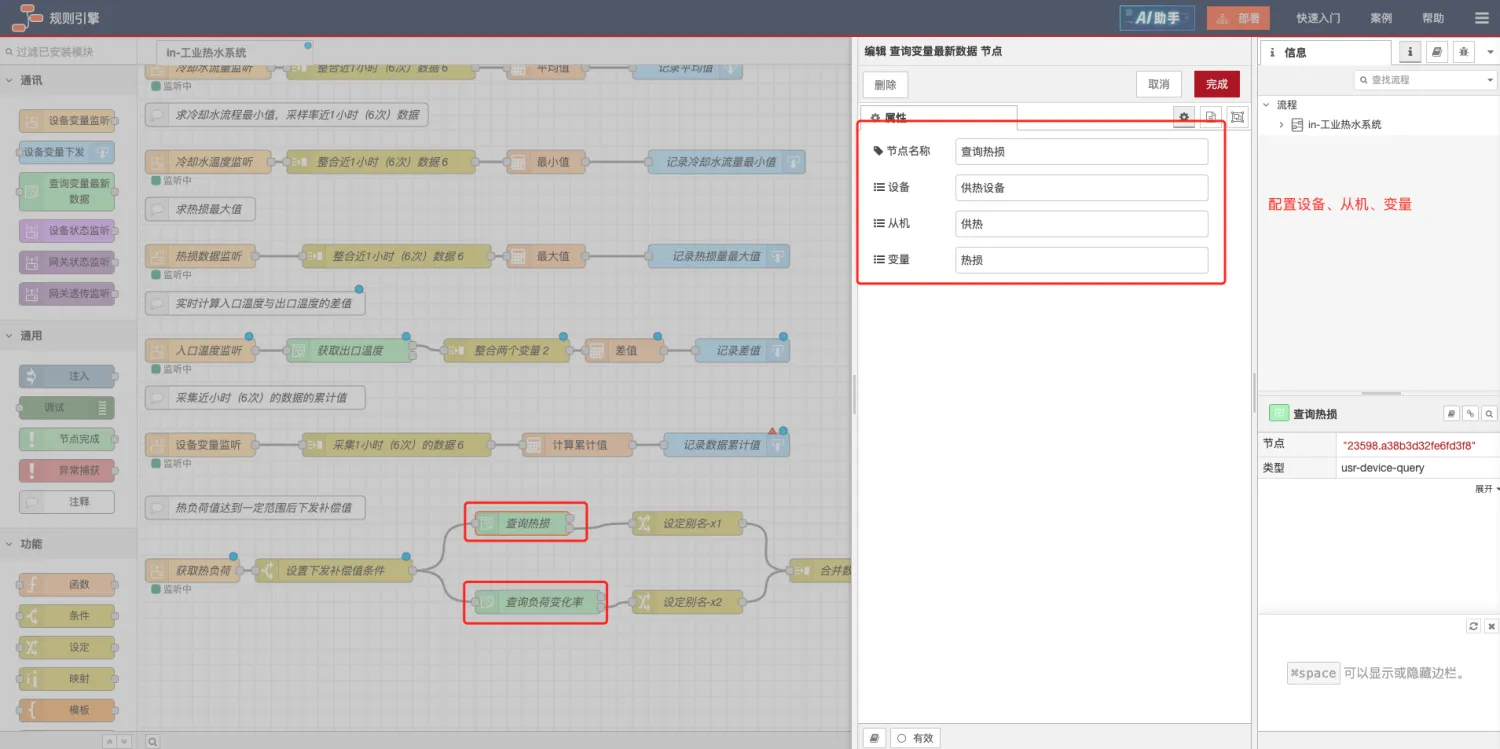Select the 信息 sidebar tab
The image size is (1500, 749).
[x=1325, y=52]
